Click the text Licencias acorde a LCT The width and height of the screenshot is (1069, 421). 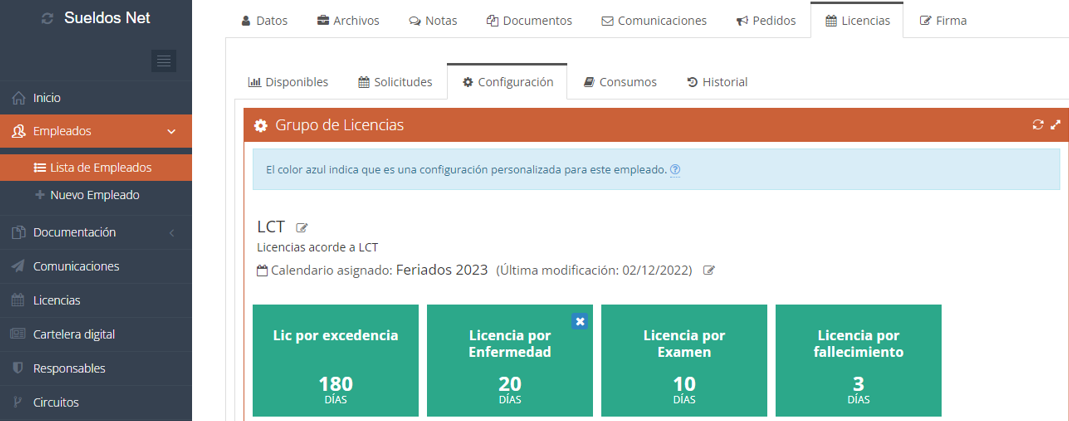tap(318, 247)
